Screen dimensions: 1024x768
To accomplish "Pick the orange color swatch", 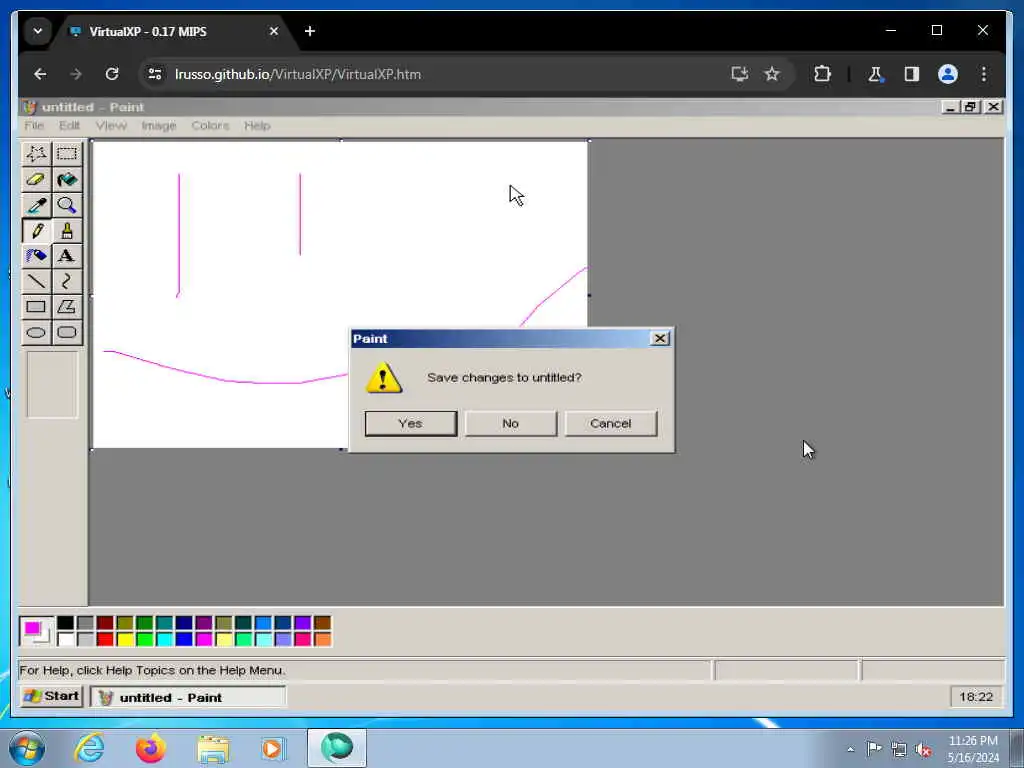I will 323,639.
